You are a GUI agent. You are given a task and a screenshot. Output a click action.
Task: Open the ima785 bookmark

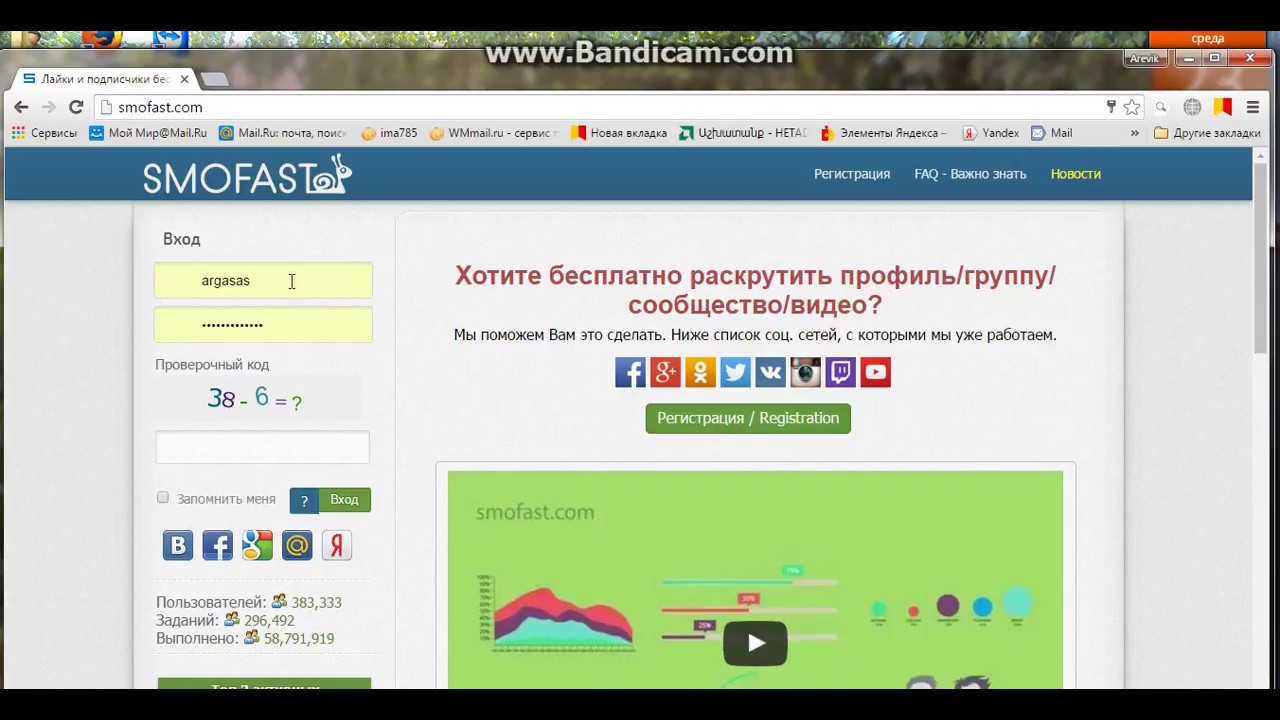click(389, 133)
